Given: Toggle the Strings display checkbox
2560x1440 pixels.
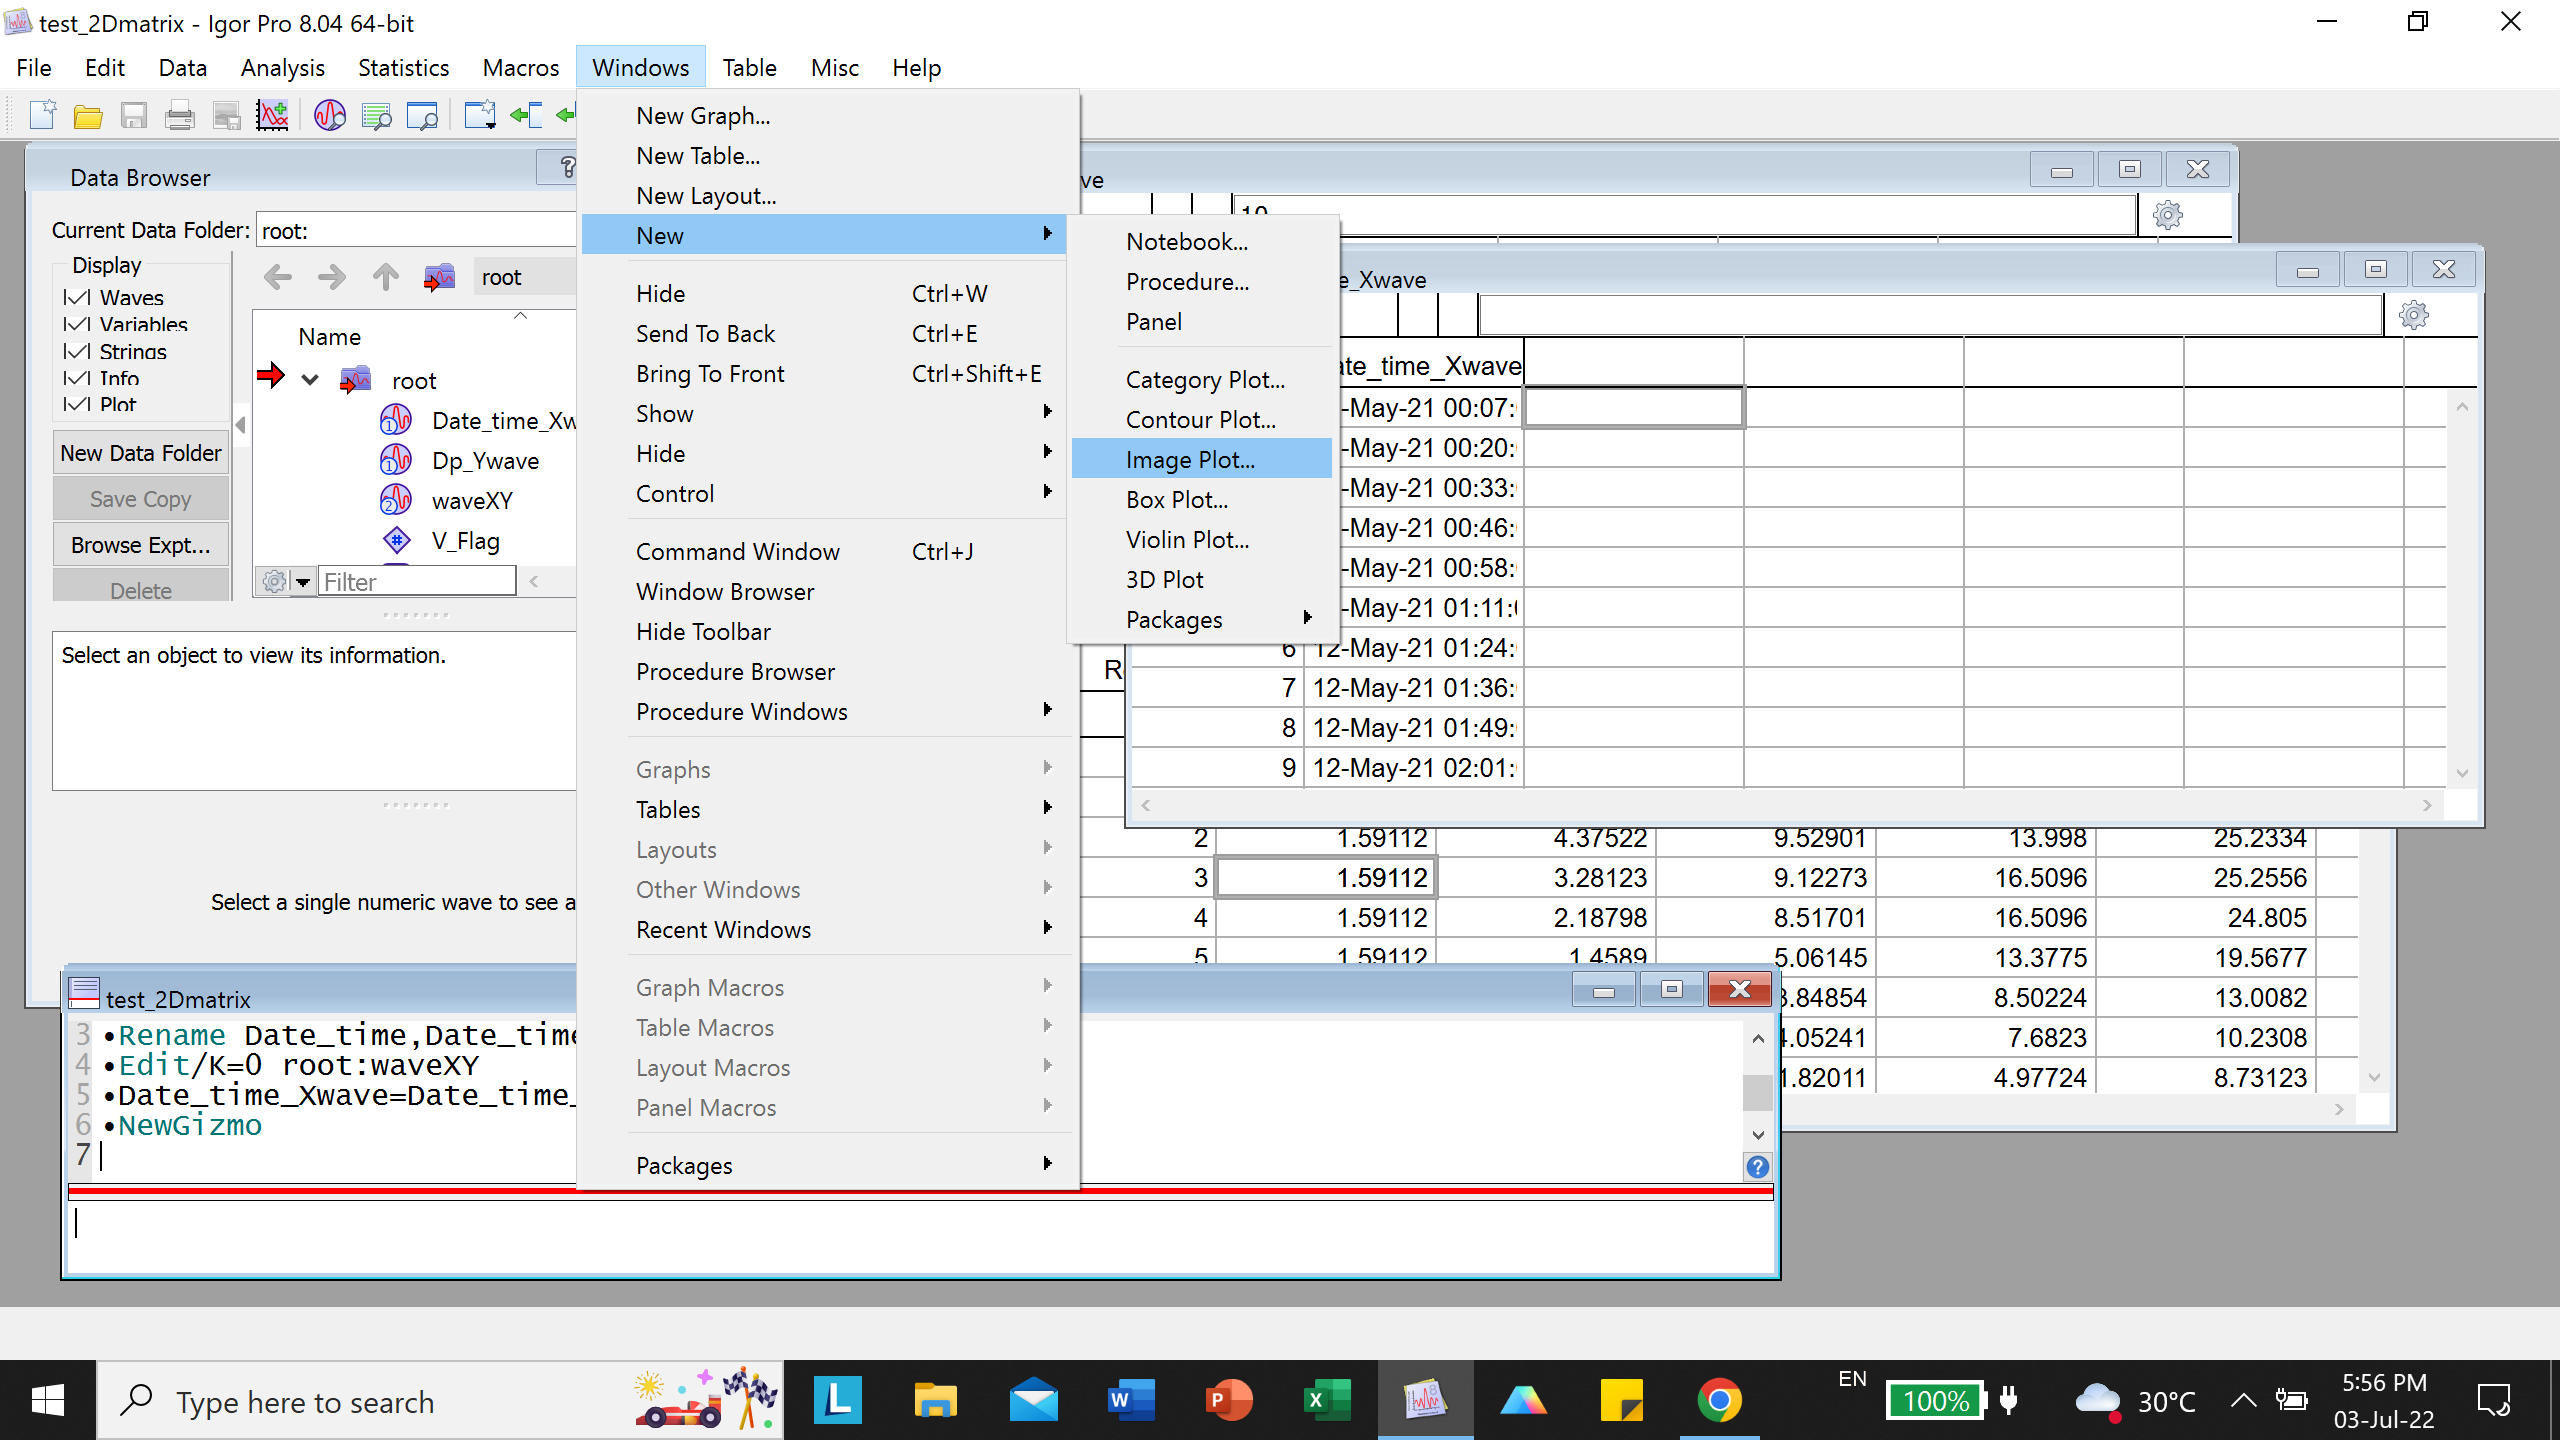Looking at the screenshot, I should [x=77, y=351].
